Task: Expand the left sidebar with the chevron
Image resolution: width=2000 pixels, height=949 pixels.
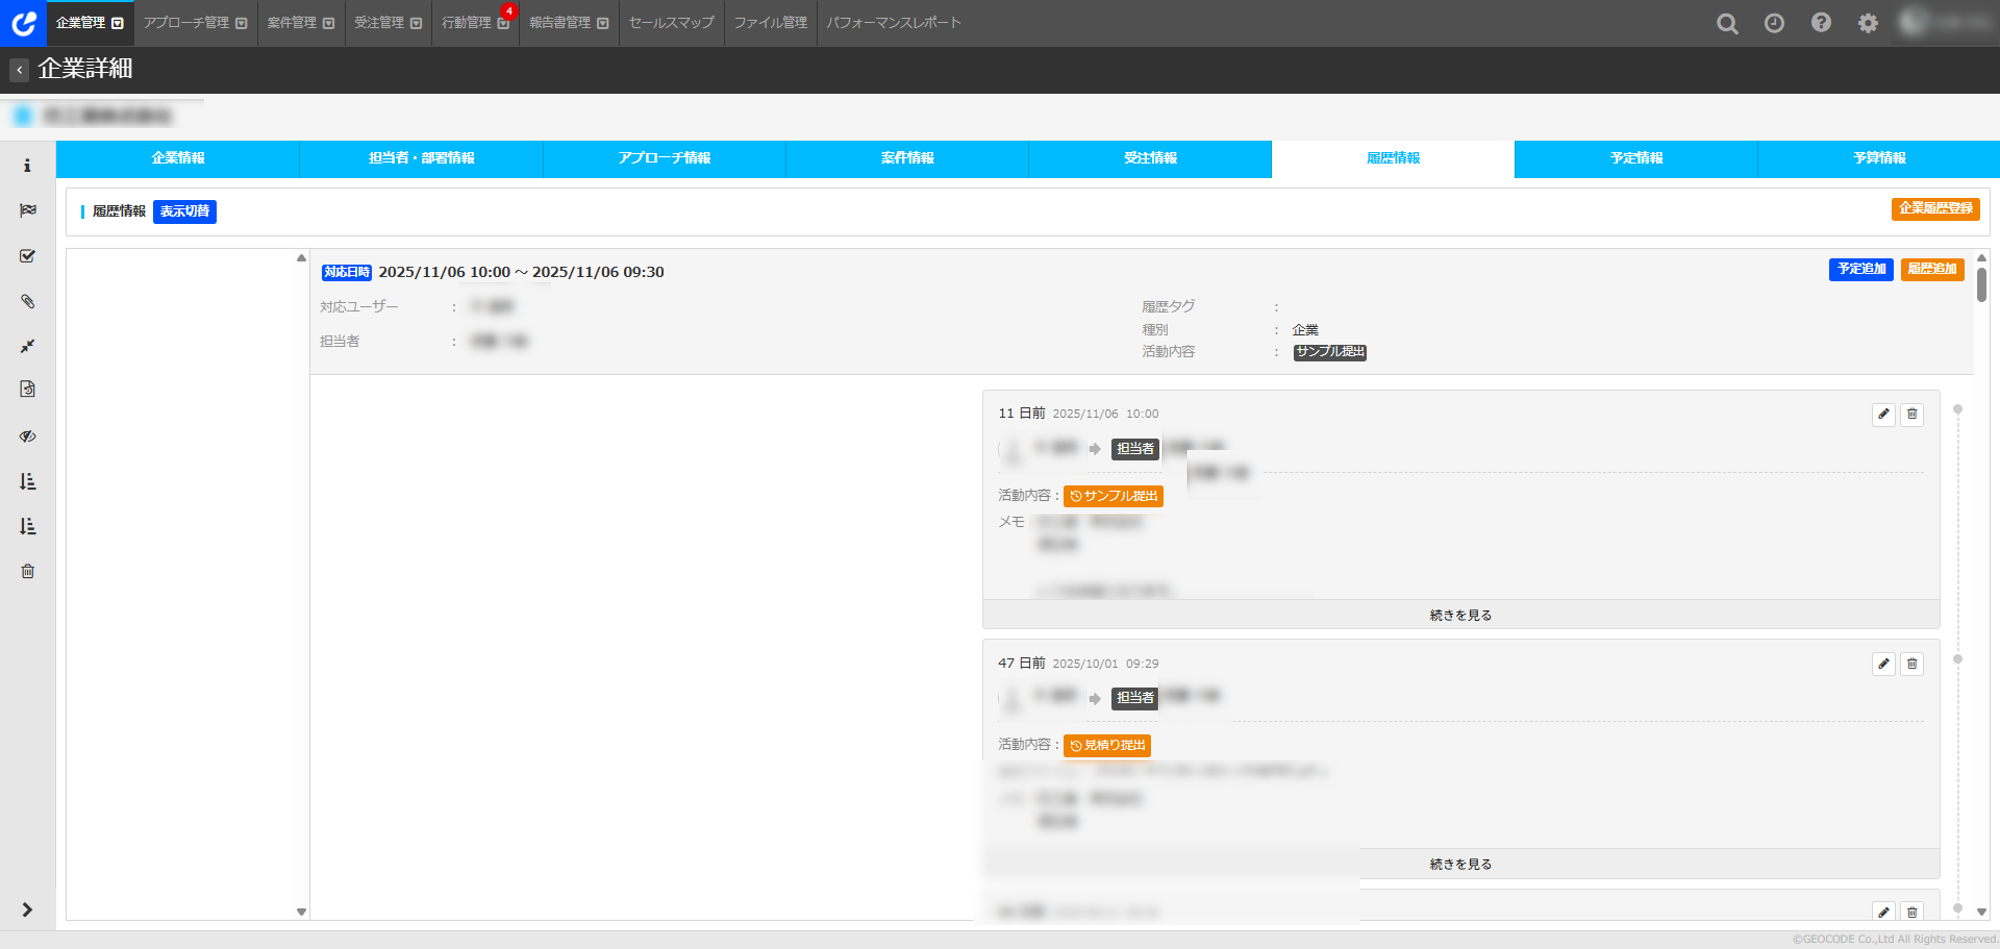Action: (28, 909)
